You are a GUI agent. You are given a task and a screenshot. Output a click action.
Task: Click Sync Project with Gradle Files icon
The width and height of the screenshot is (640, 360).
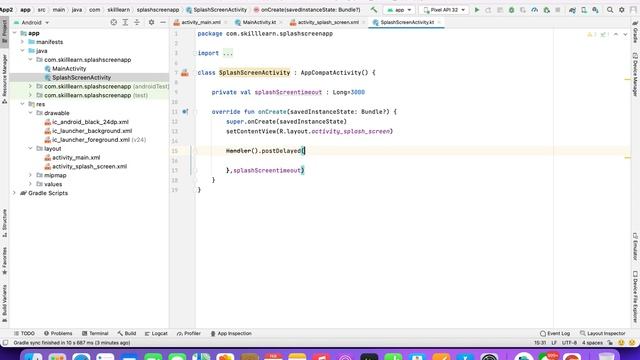(572, 10)
